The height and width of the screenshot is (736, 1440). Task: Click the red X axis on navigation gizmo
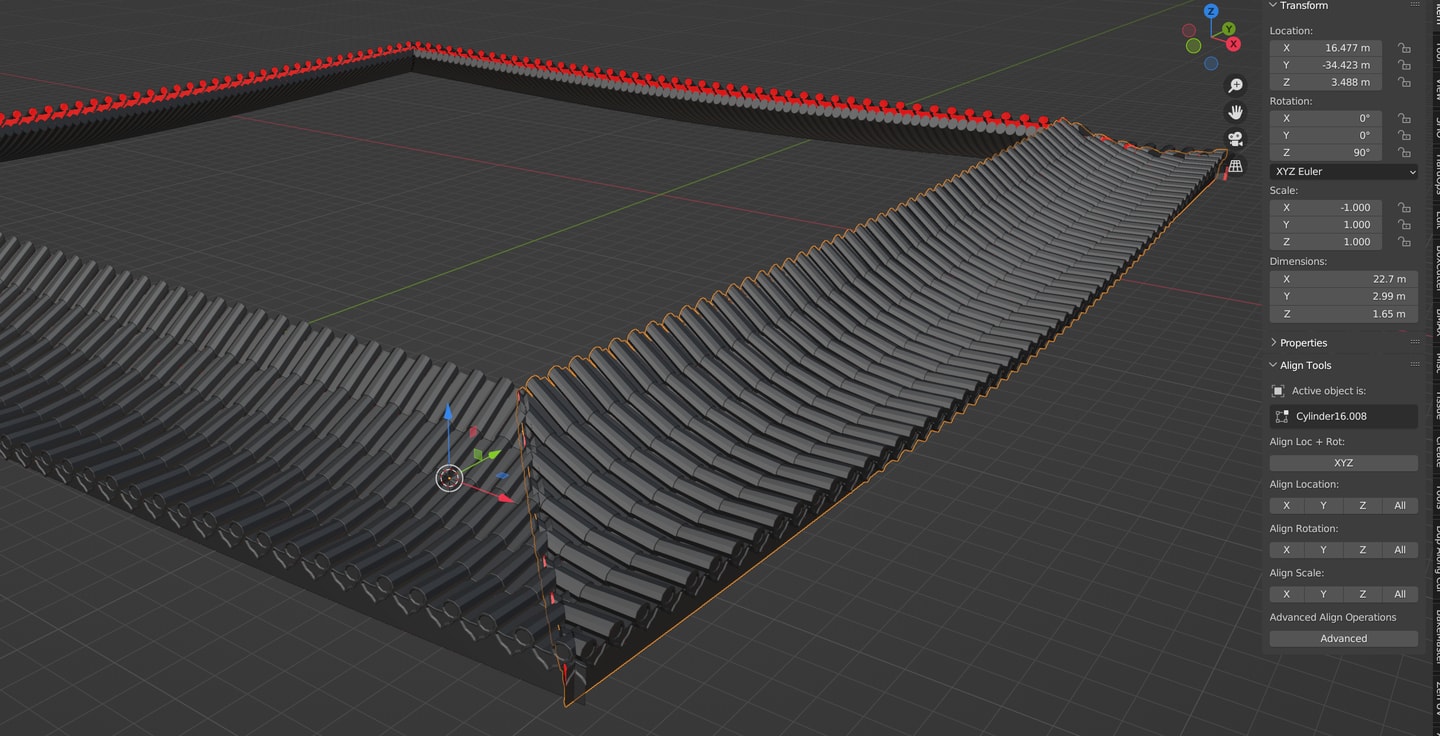click(1233, 44)
